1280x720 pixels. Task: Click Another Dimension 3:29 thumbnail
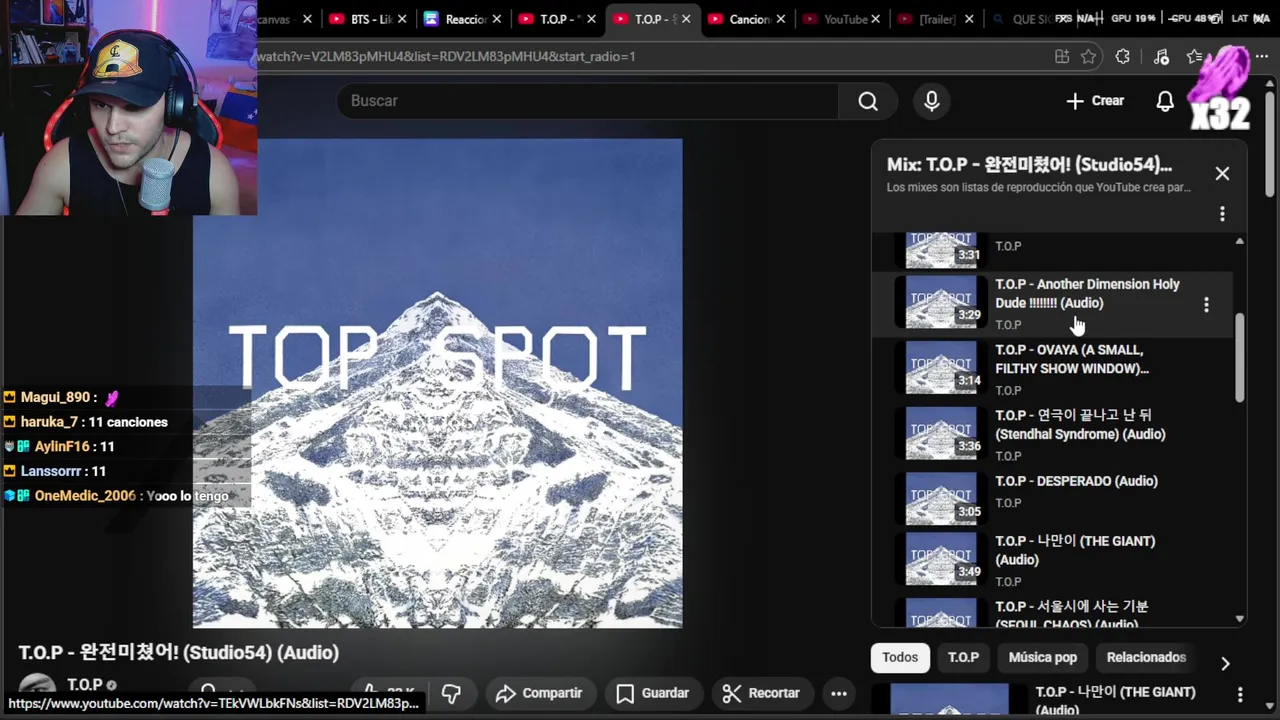941,302
